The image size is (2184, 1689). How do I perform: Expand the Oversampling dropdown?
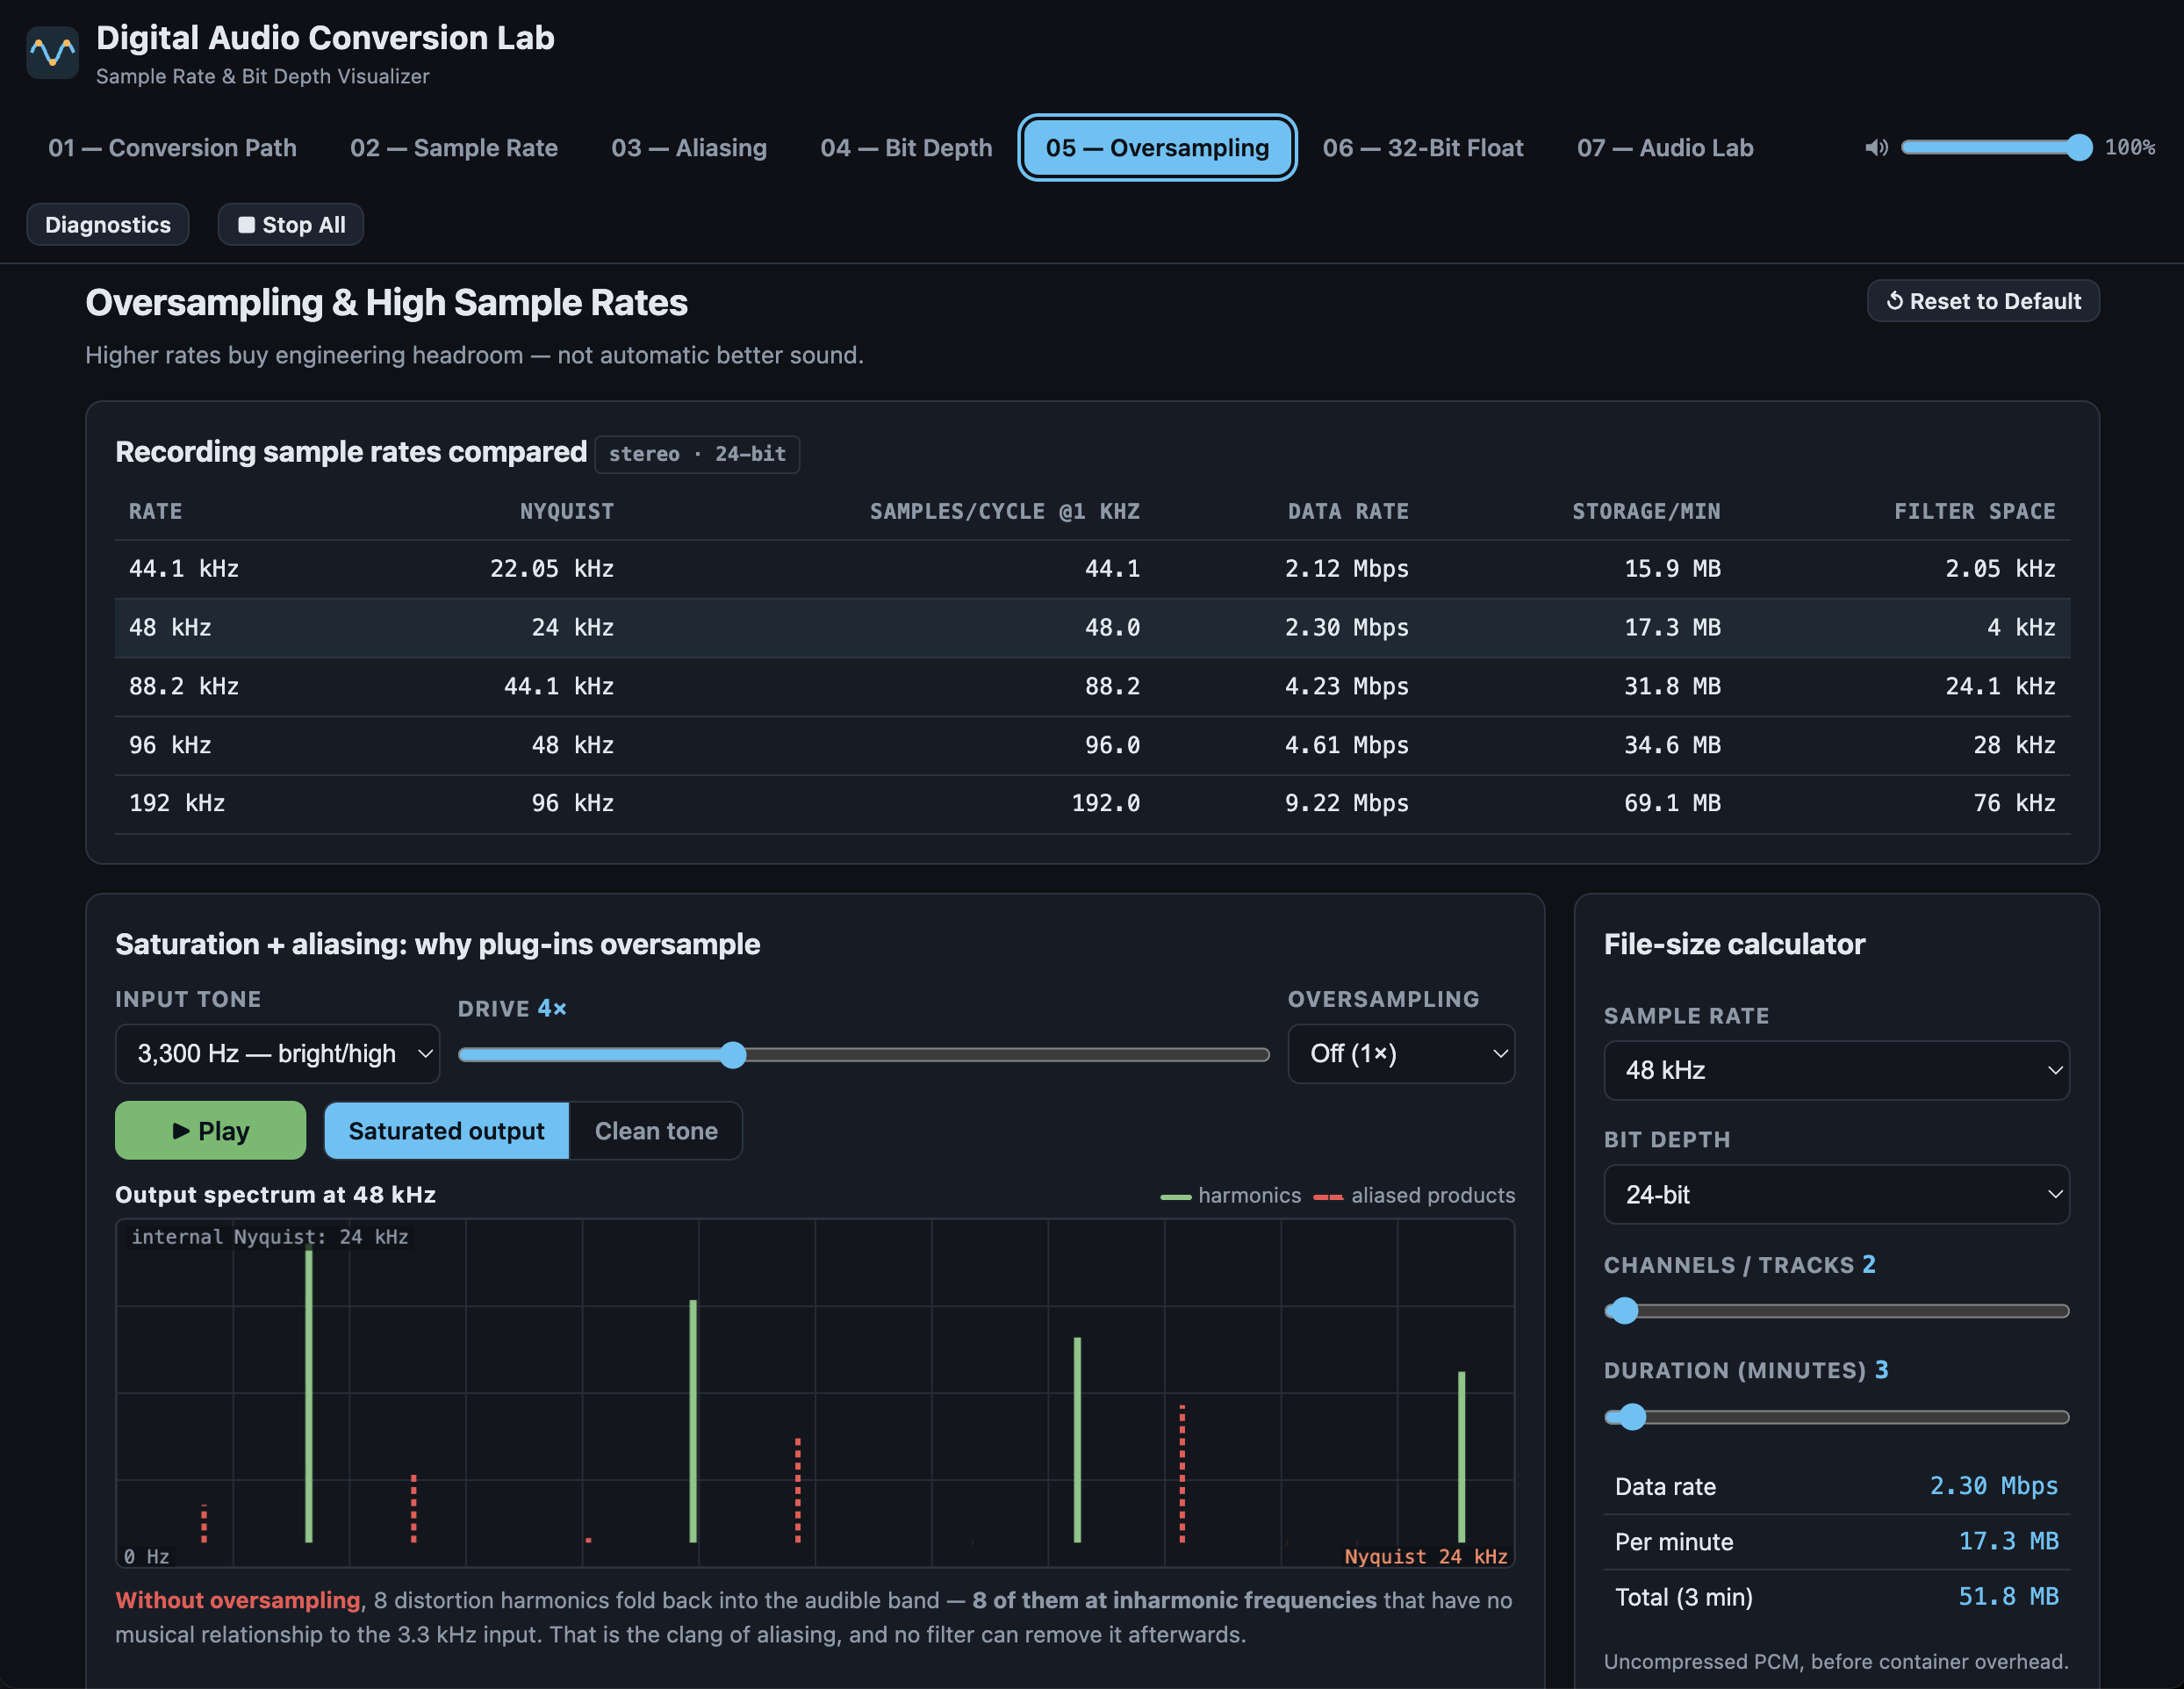(x=1401, y=1053)
